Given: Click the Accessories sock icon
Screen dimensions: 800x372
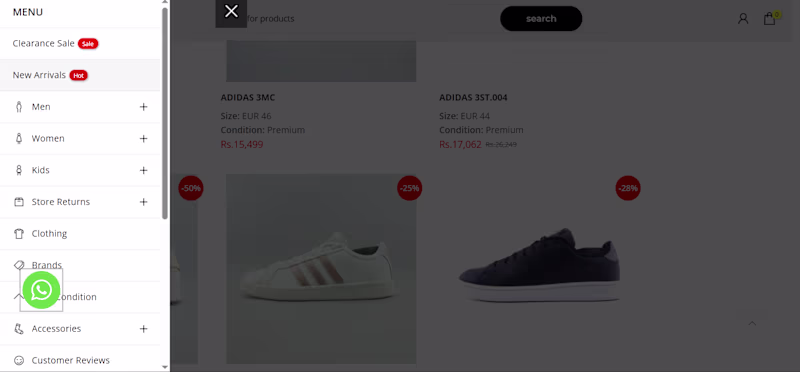Looking at the screenshot, I should [19, 329].
